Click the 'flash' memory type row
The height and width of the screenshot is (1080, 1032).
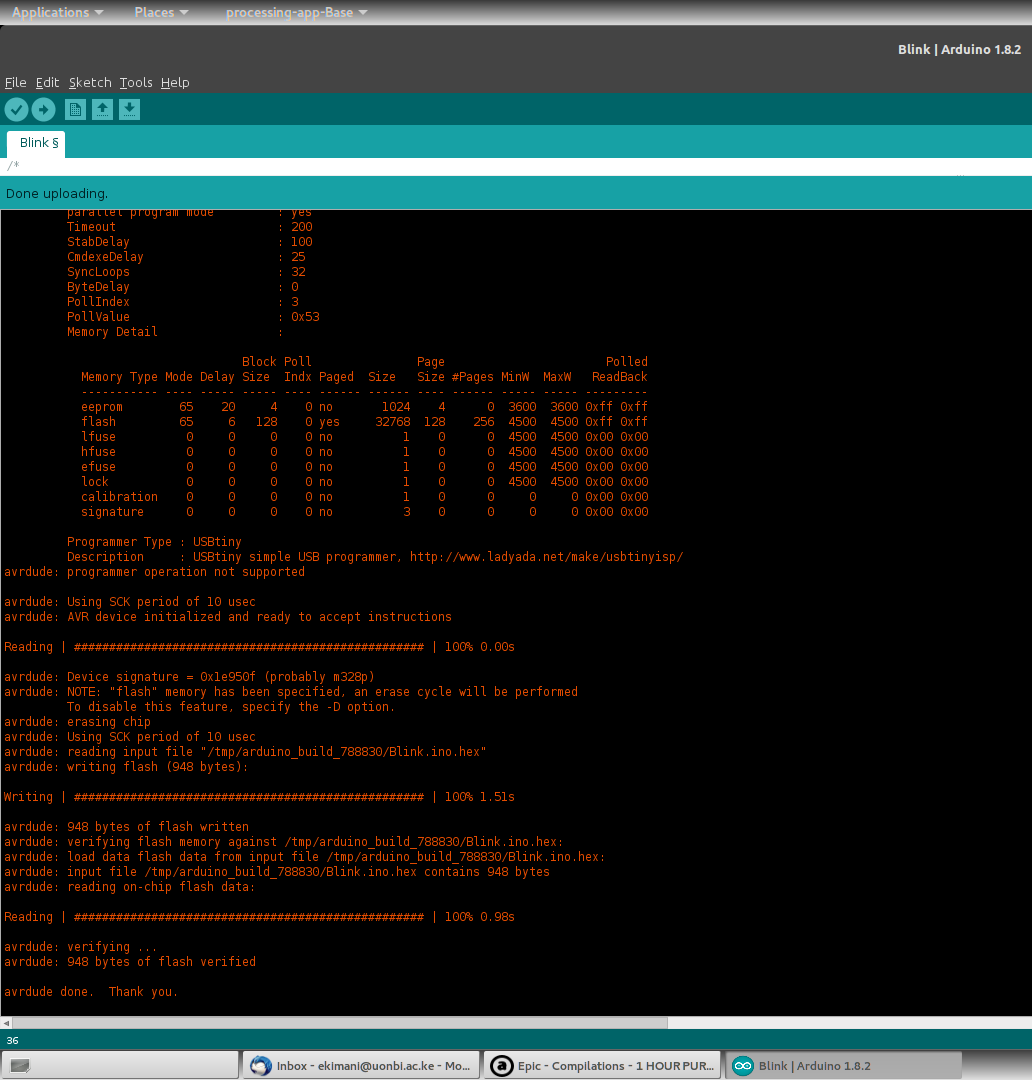click(x=364, y=422)
